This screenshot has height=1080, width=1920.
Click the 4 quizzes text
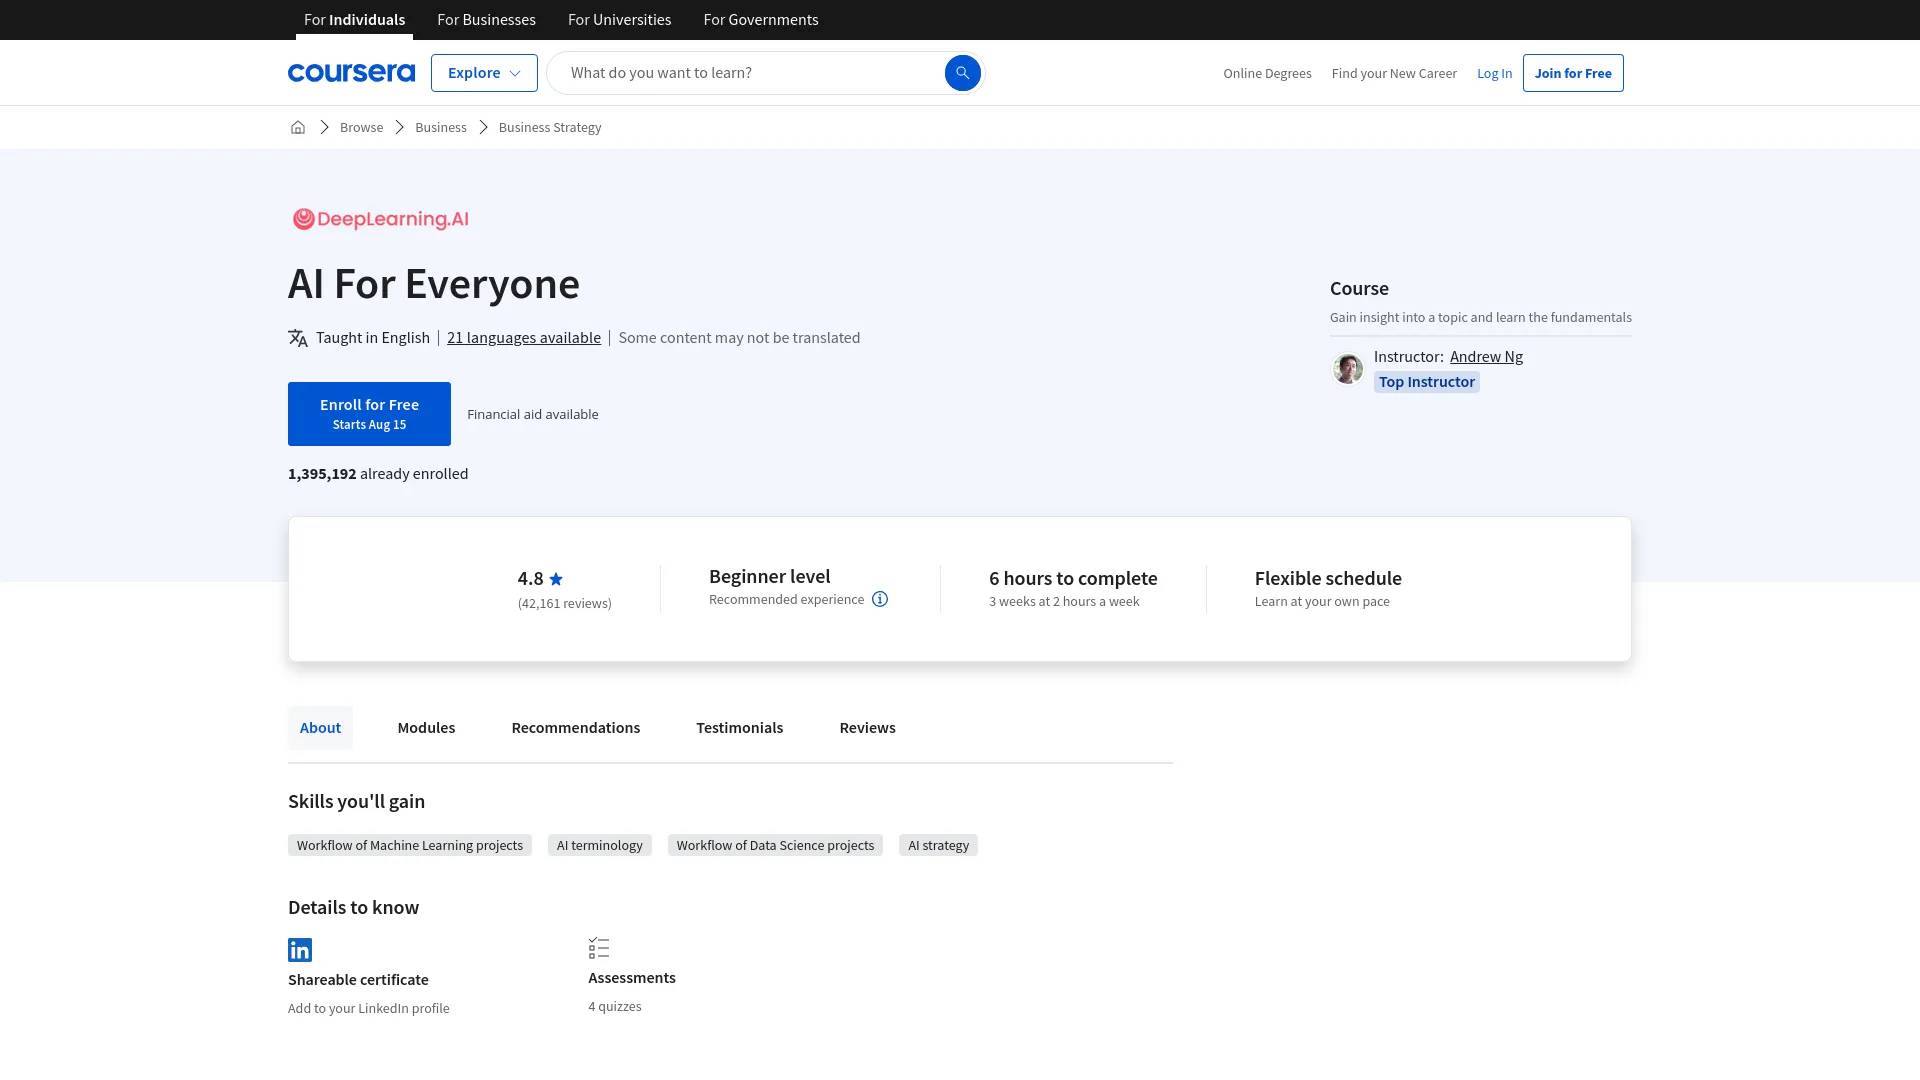point(615,1007)
